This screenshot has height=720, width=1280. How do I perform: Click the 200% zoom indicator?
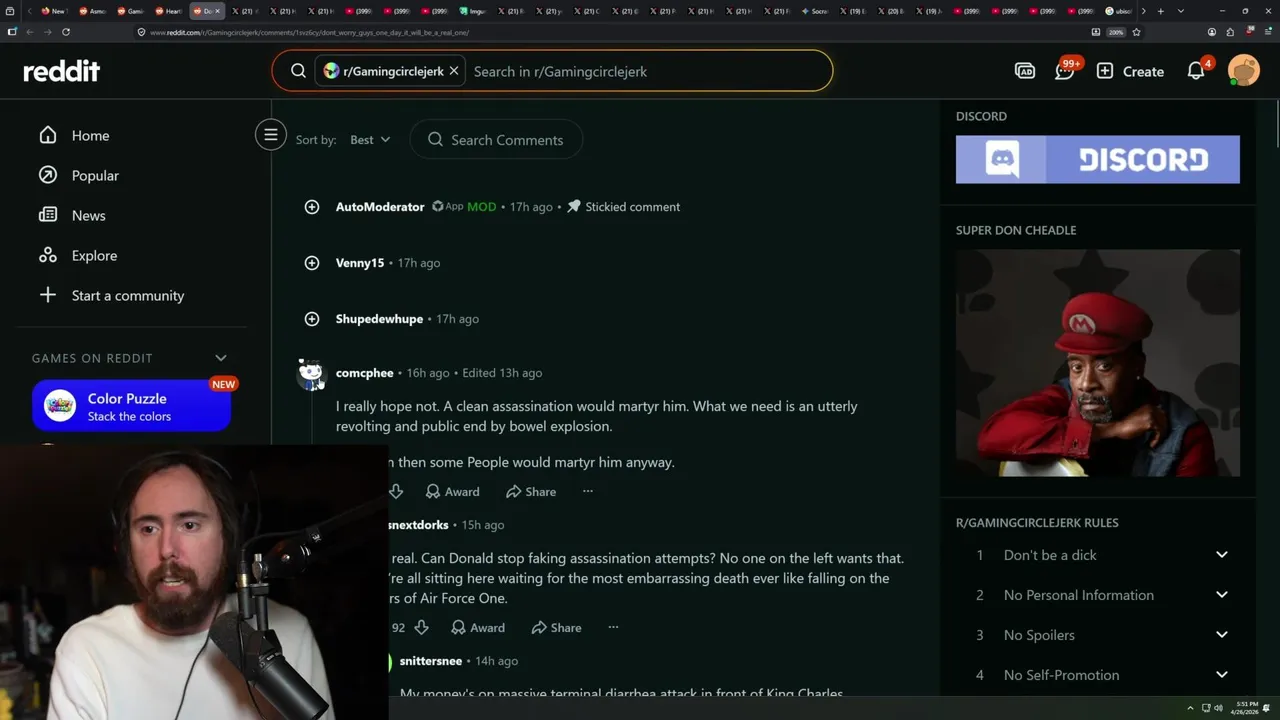coord(1116,32)
